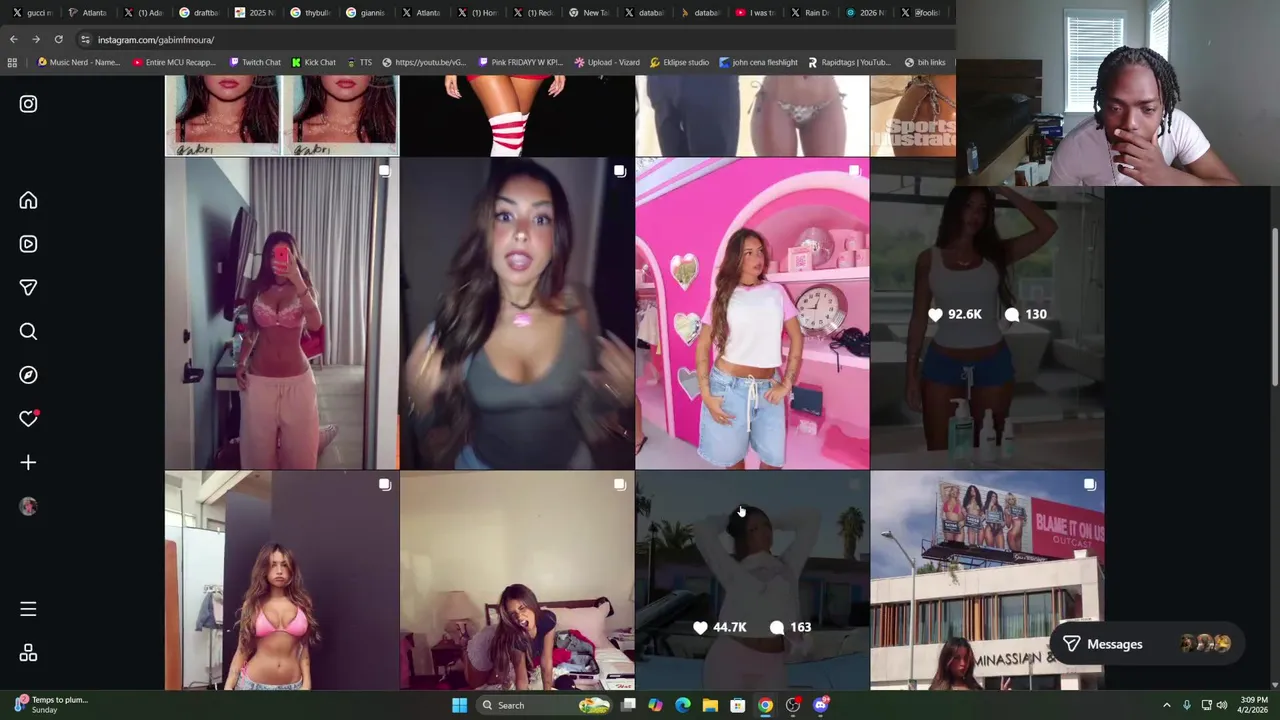The width and height of the screenshot is (1280, 720).
Task: Open the weather widget in the taskbar
Action: pos(50,706)
